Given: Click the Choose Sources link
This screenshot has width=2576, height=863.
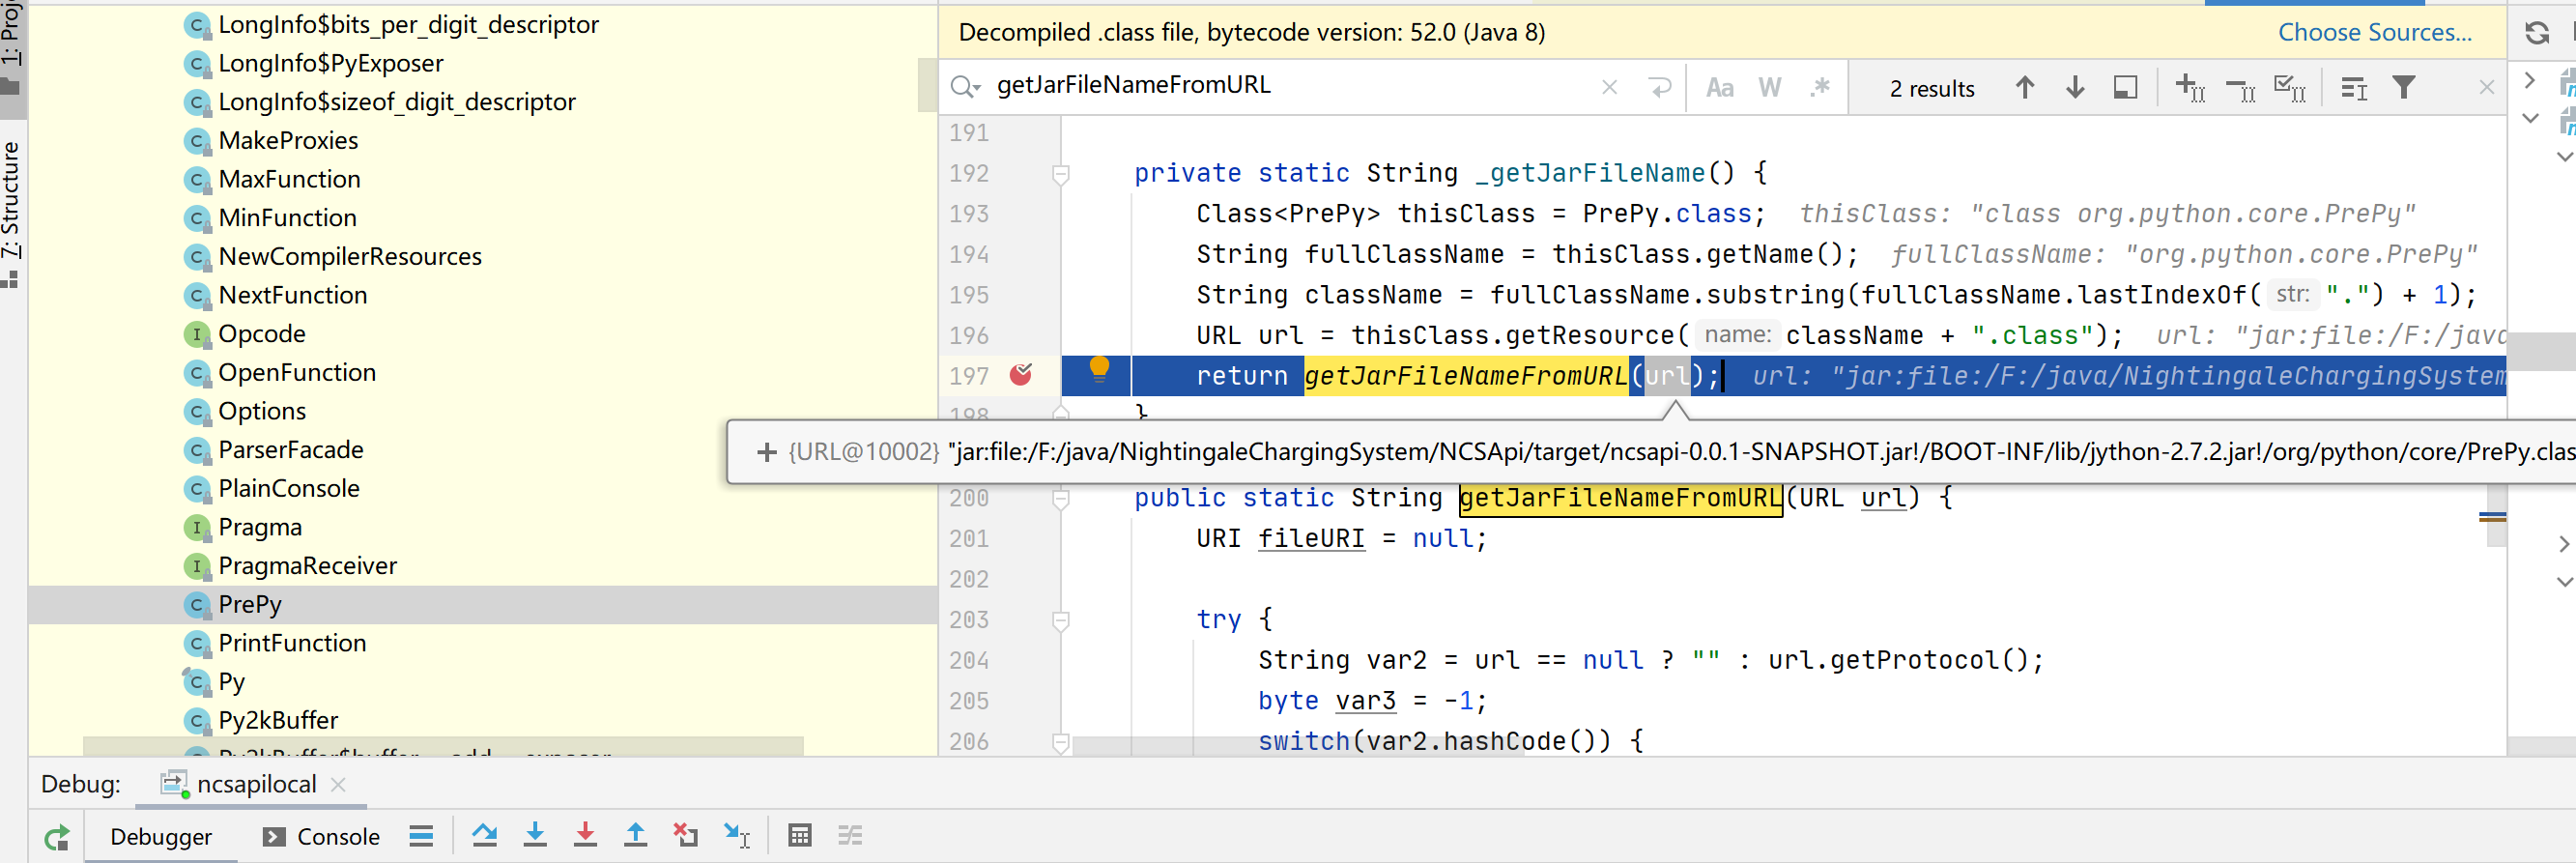Looking at the screenshot, I should (x=2374, y=32).
